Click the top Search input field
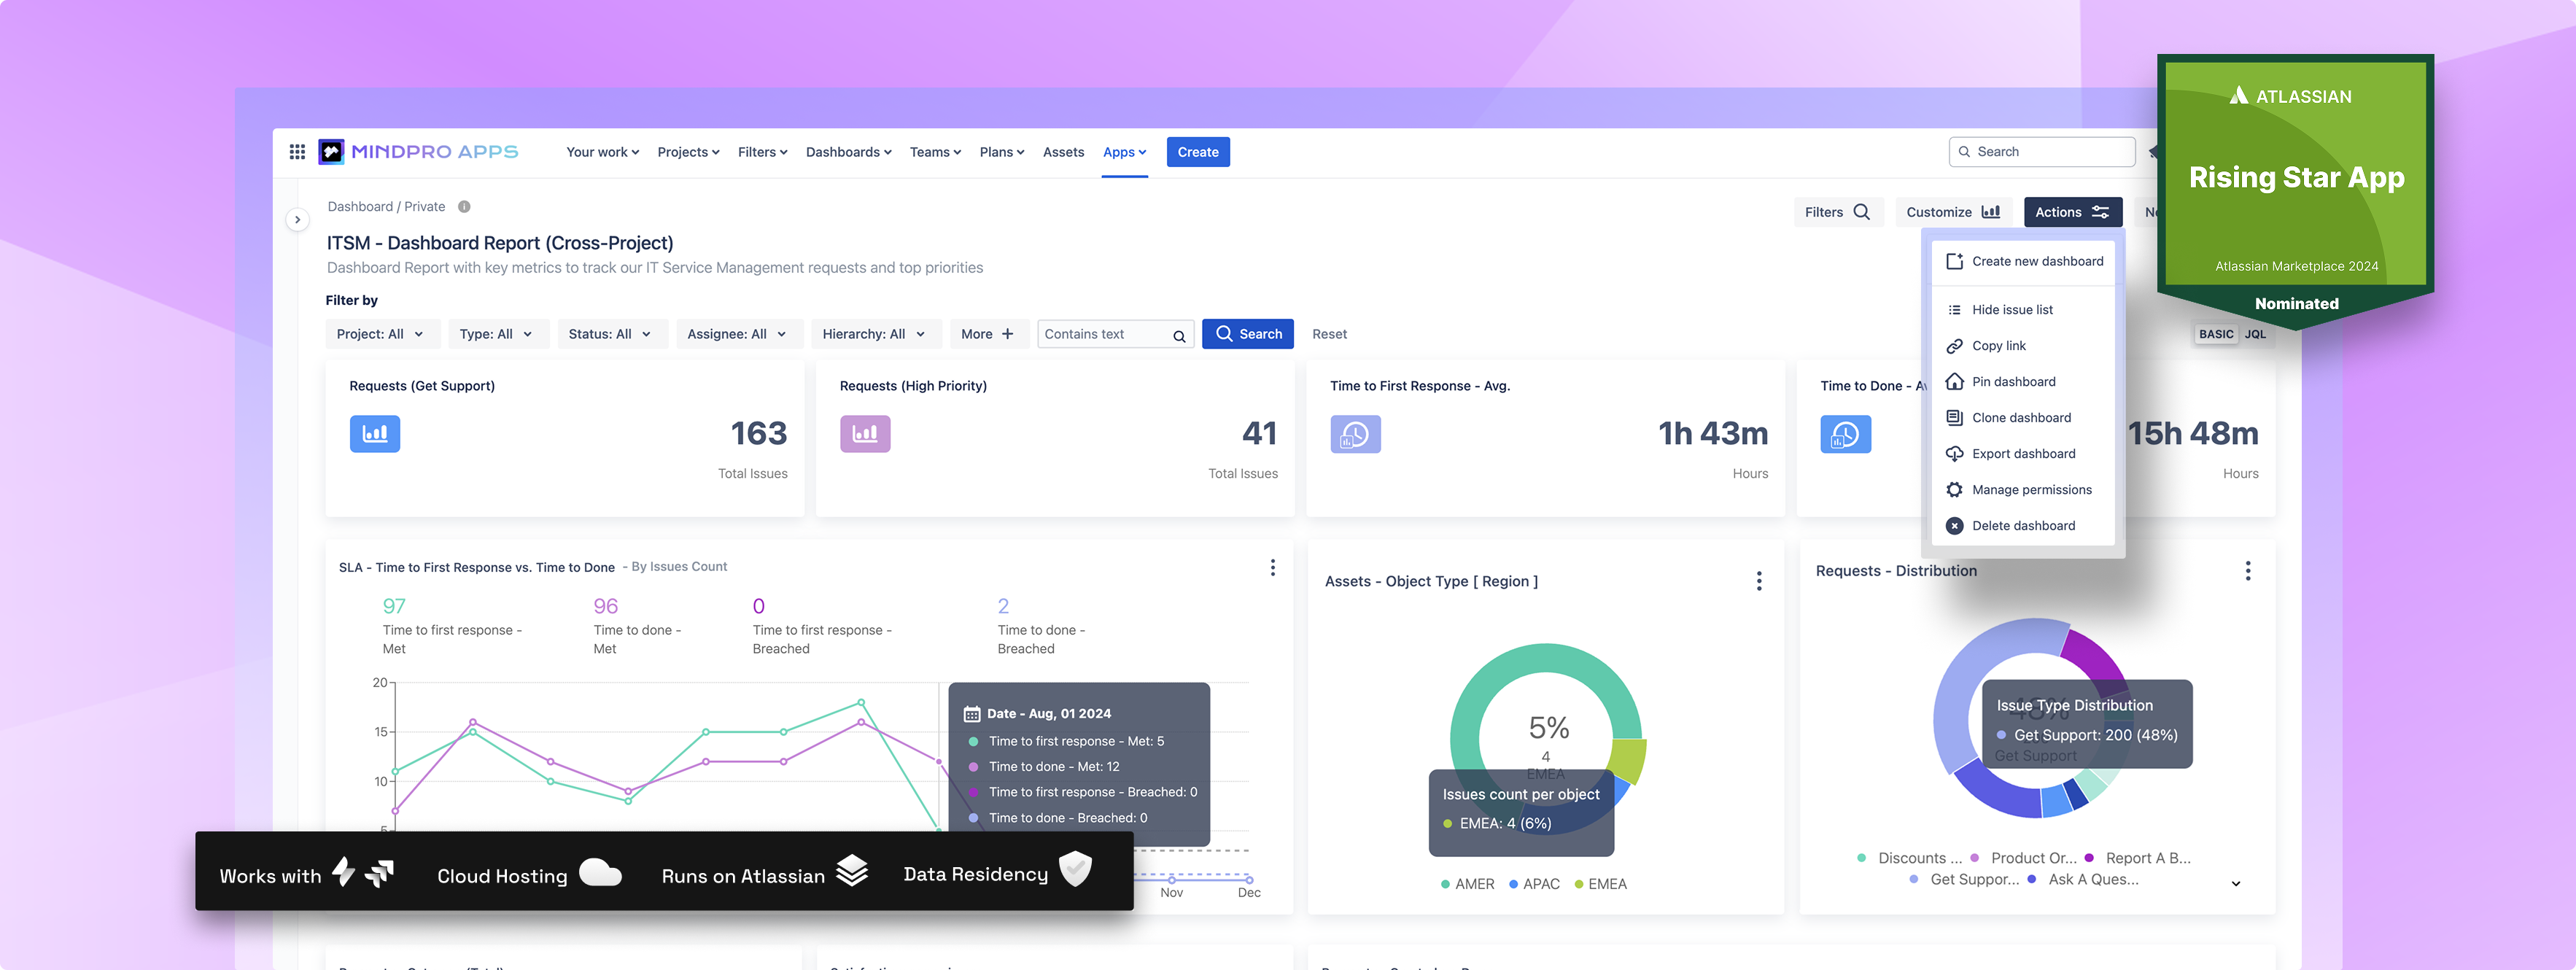The image size is (2576, 970). click(x=2042, y=152)
